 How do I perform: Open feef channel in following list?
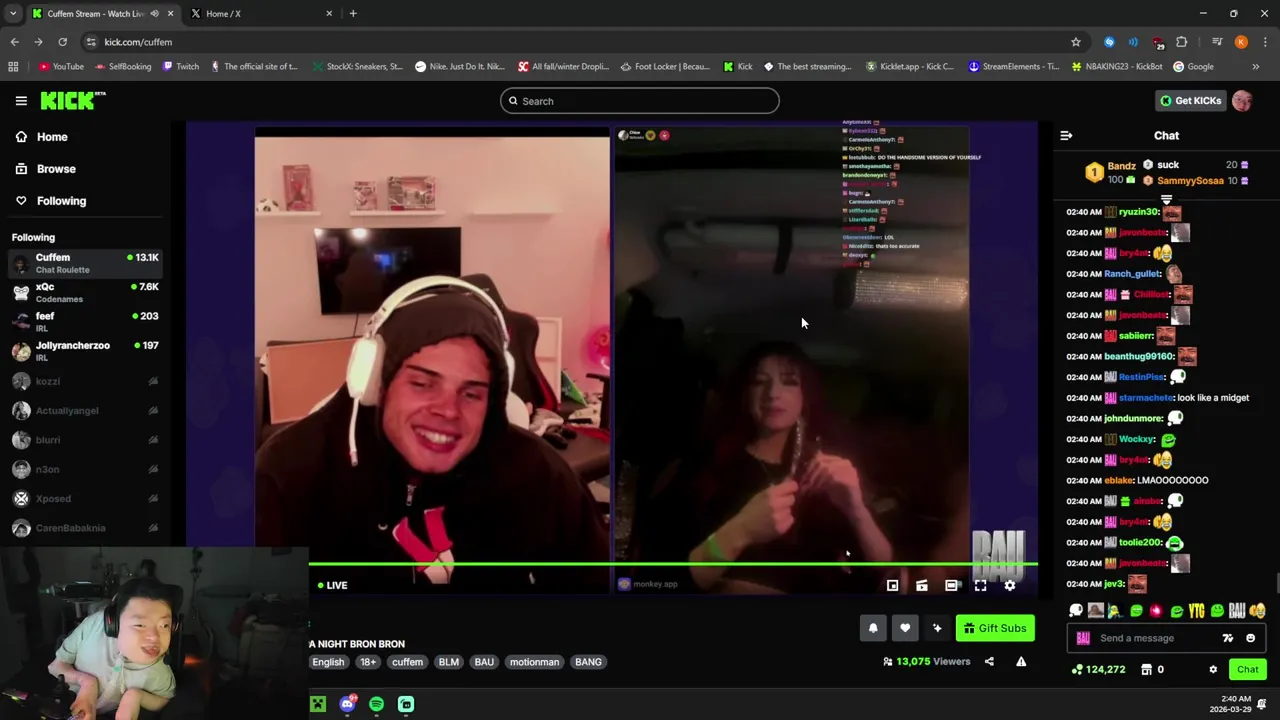[x=85, y=321]
